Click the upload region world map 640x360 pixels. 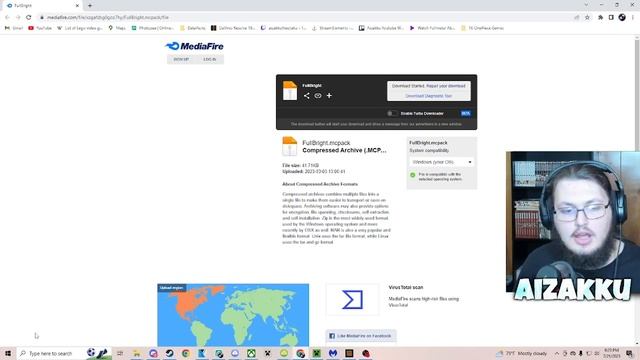point(233,315)
